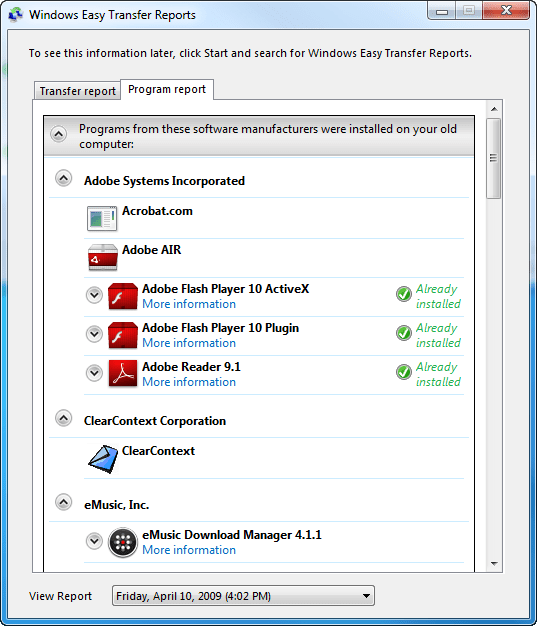Viewport: 537px width, 626px height.
Task: Collapse the Adobe Systems Incorporated group
Action: (x=63, y=178)
